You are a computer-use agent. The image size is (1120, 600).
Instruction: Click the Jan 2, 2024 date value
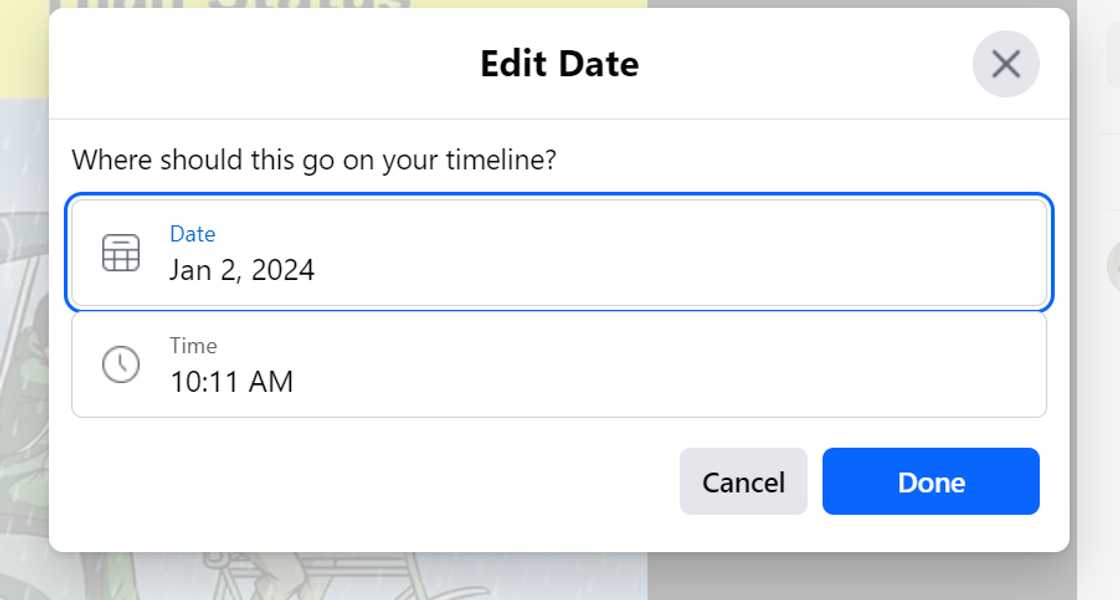click(x=242, y=270)
